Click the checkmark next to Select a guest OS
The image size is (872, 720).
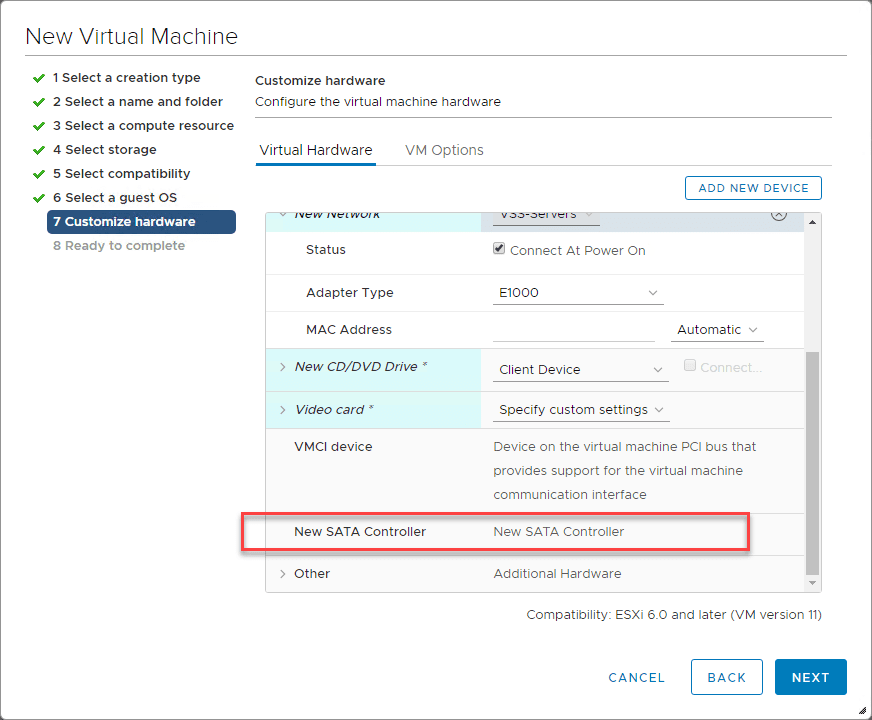tap(39, 198)
